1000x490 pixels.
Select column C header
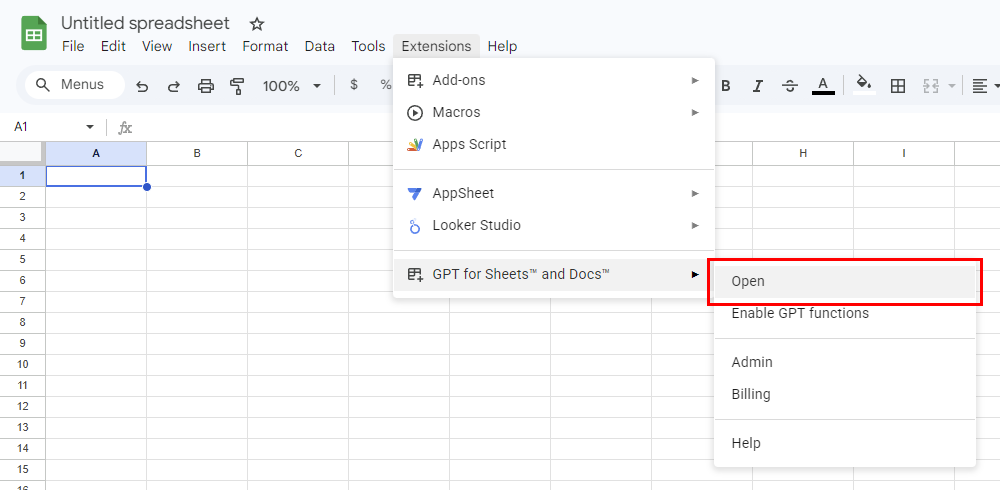[x=298, y=154]
